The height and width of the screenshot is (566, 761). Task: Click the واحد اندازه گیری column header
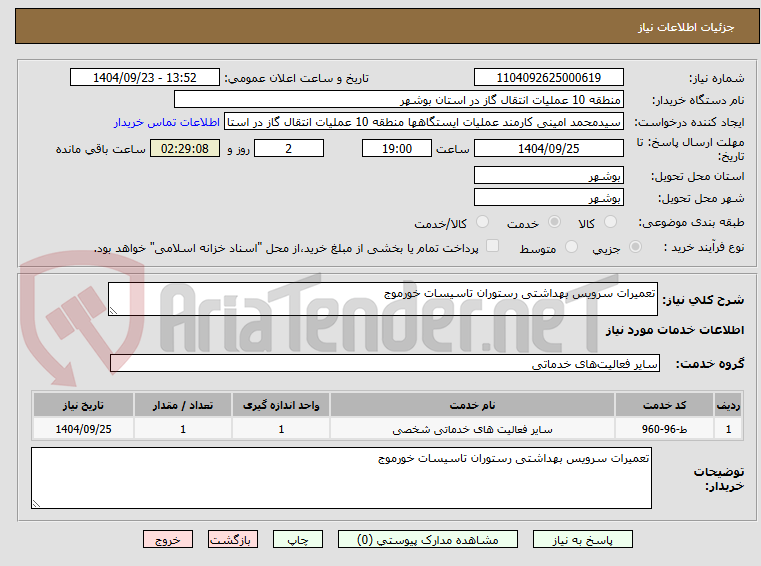click(281, 405)
